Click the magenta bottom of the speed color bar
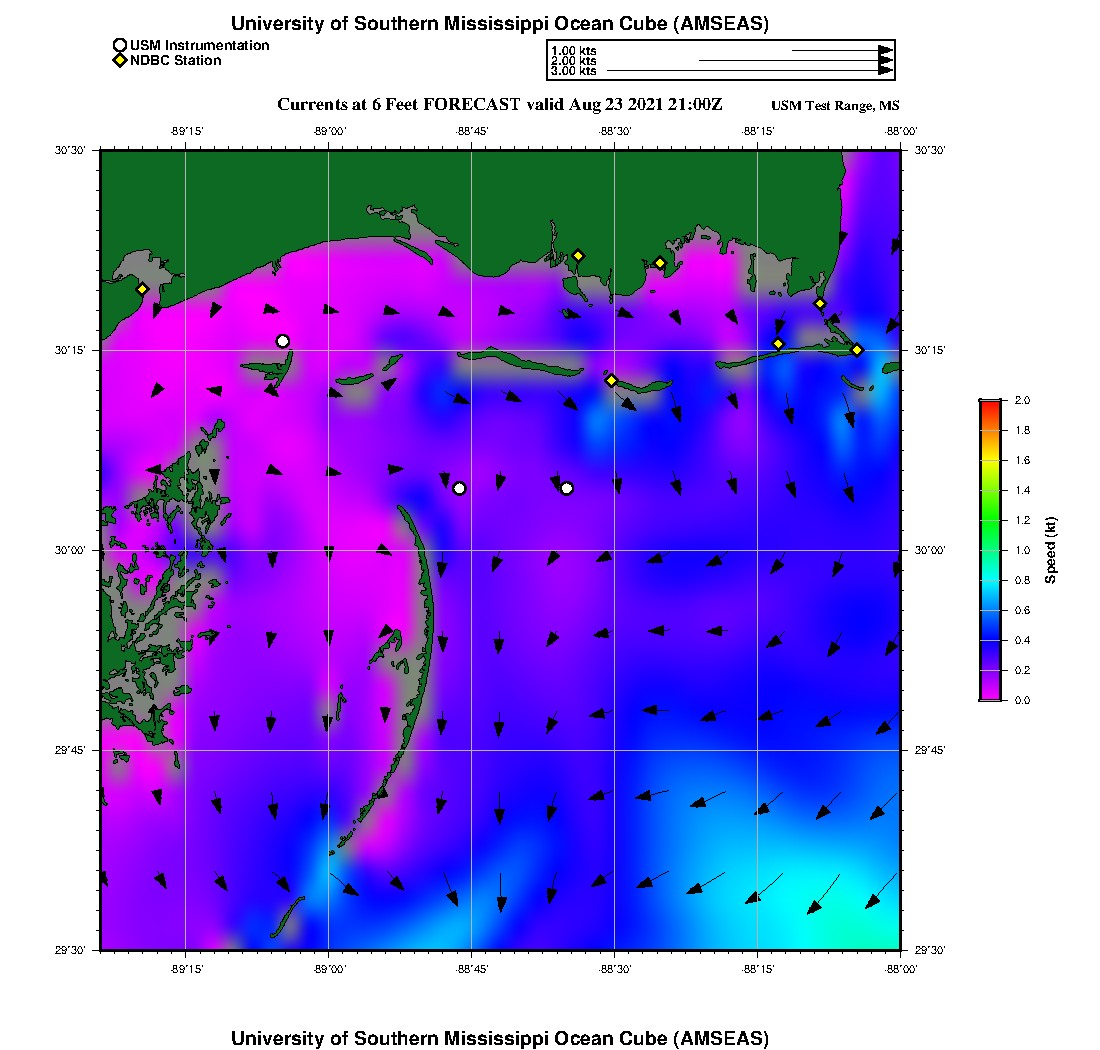Viewport: 1100px width, 1050px height. [990, 696]
